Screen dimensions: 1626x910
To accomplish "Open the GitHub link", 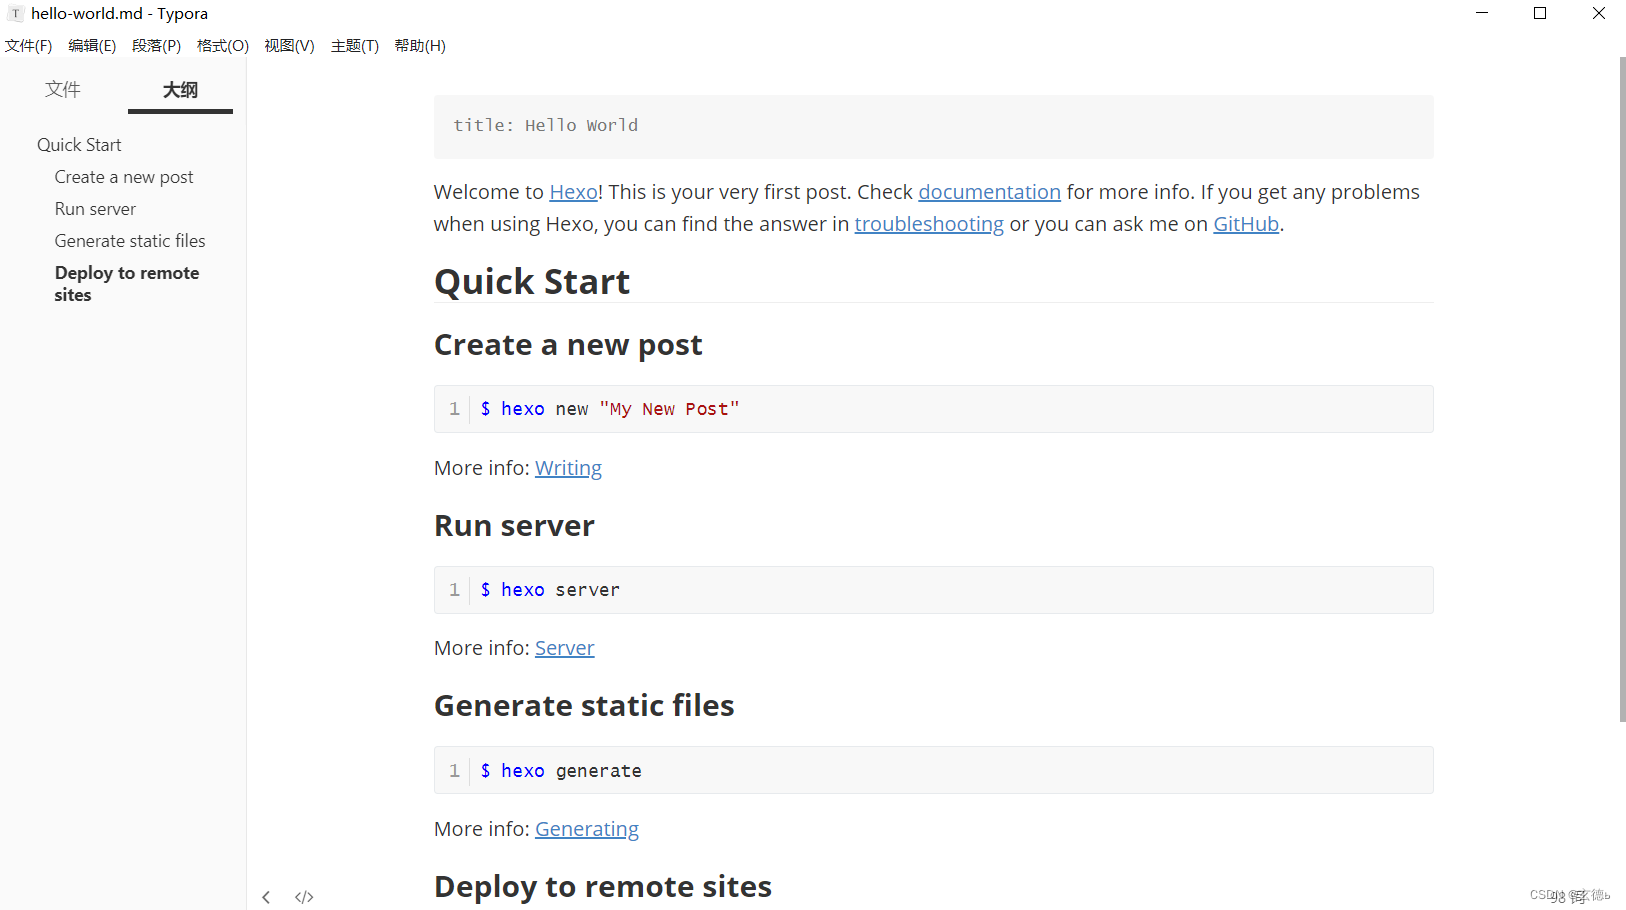I will point(1246,224).
